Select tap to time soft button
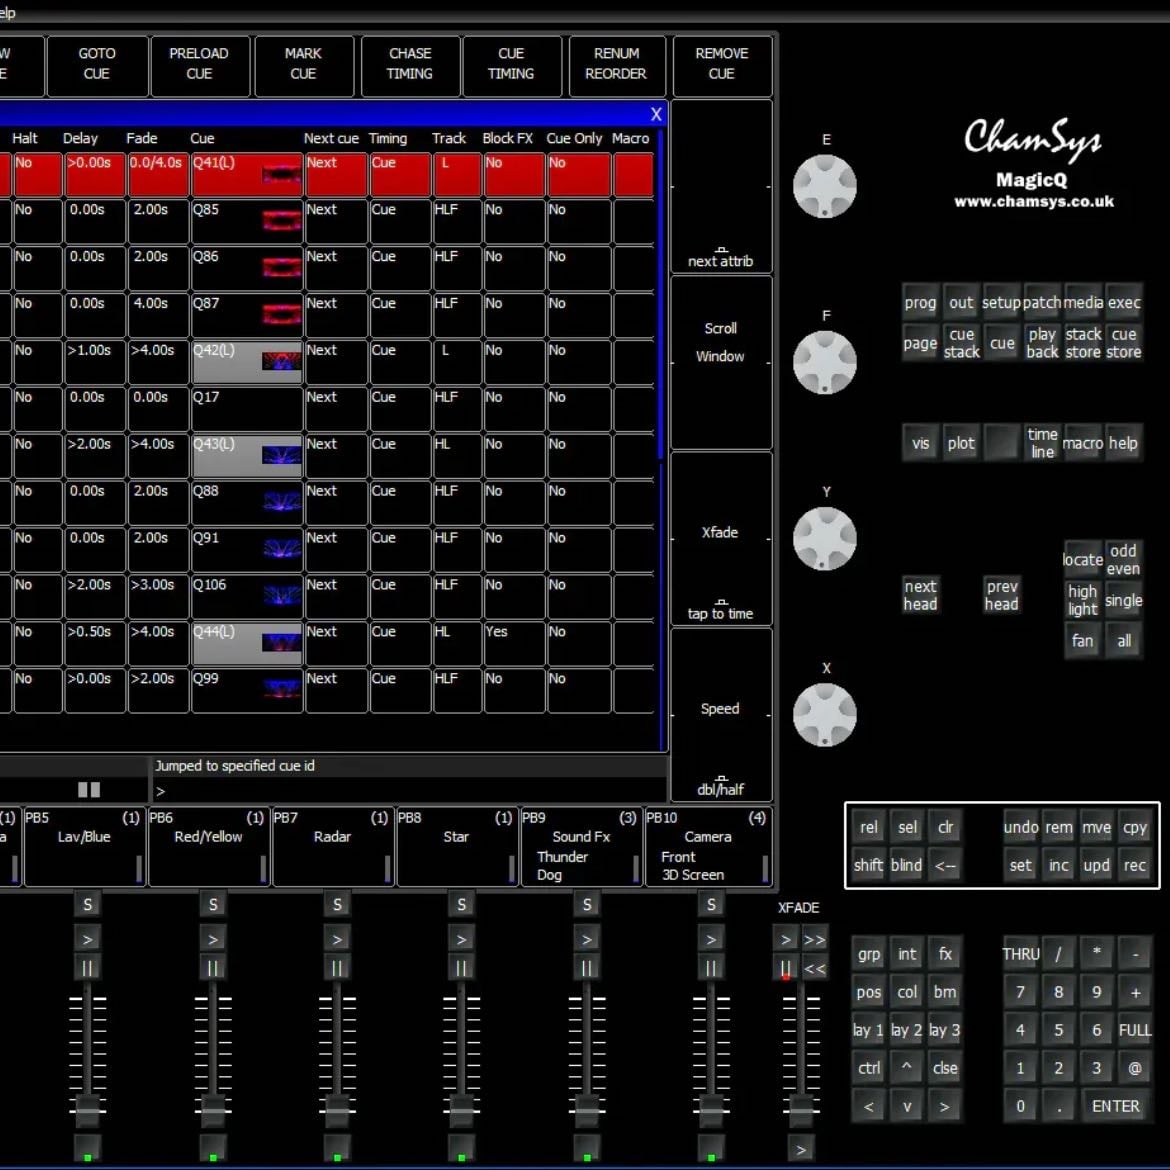The height and width of the screenshot is (1170, 1170). point(721,539)
